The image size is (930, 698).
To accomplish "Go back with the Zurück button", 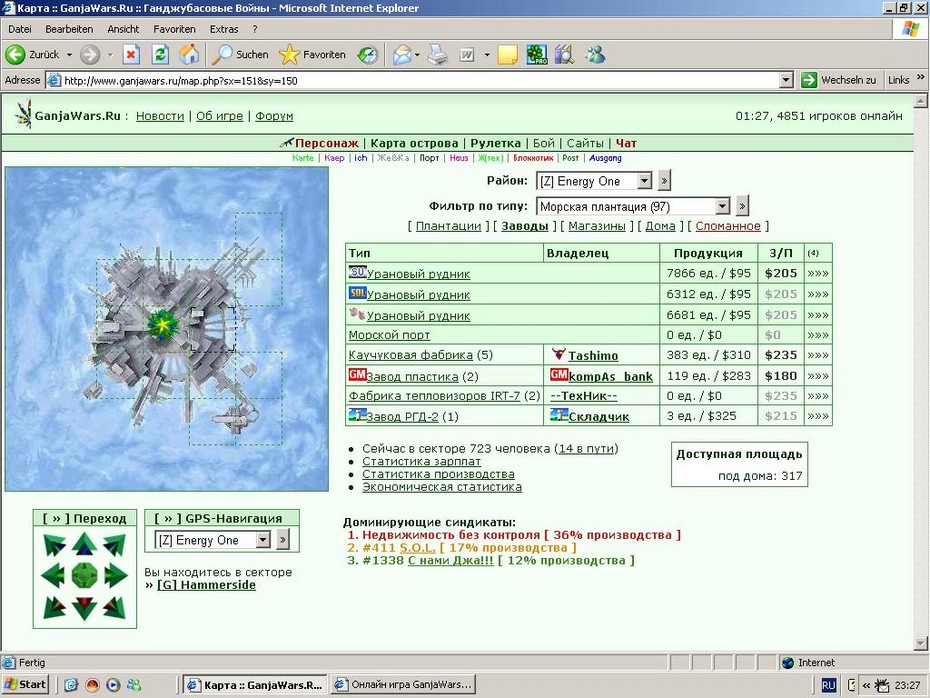I will [33, 55].
